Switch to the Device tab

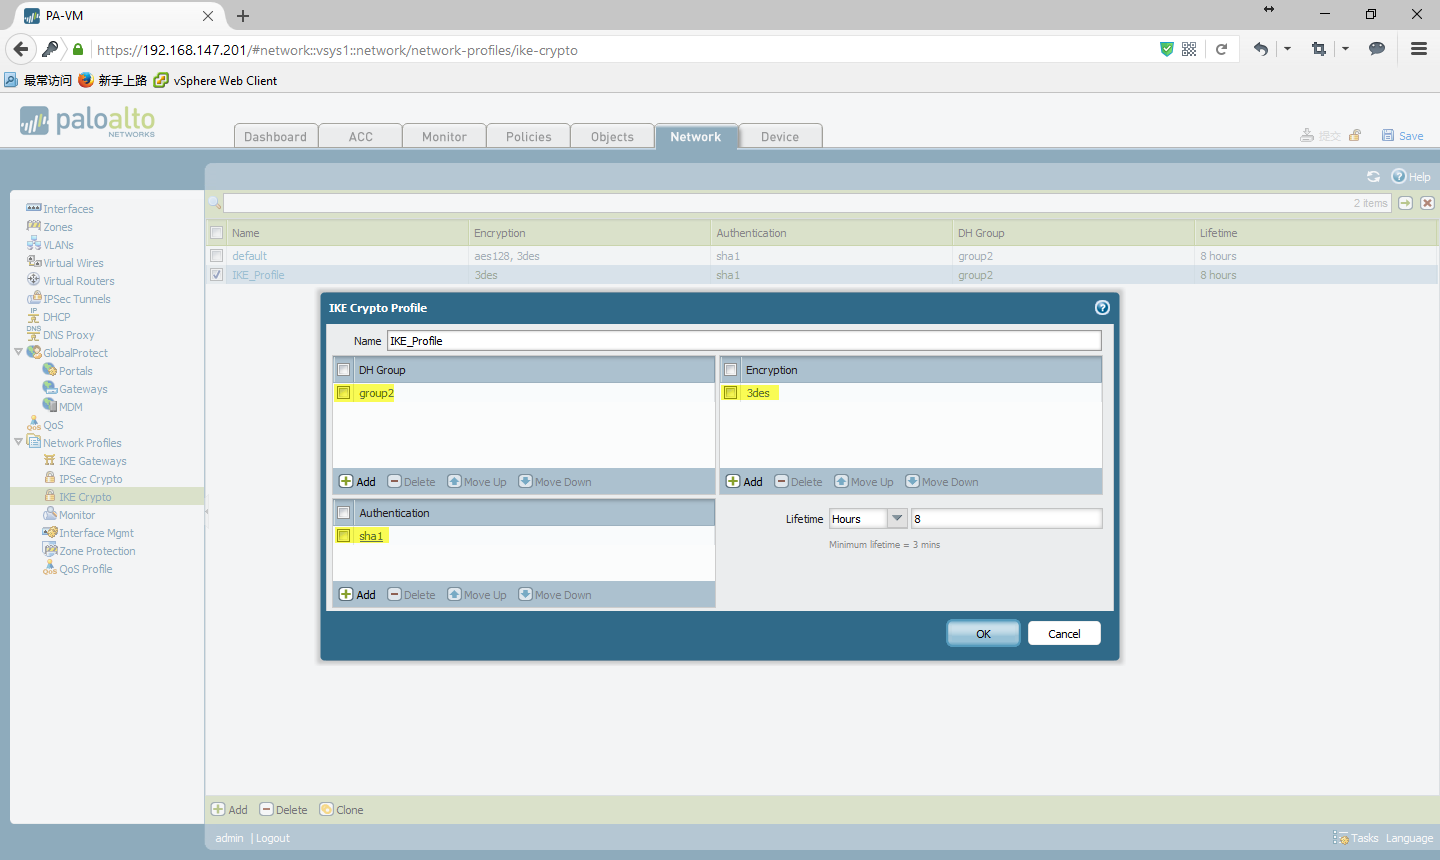coord(780,137)
